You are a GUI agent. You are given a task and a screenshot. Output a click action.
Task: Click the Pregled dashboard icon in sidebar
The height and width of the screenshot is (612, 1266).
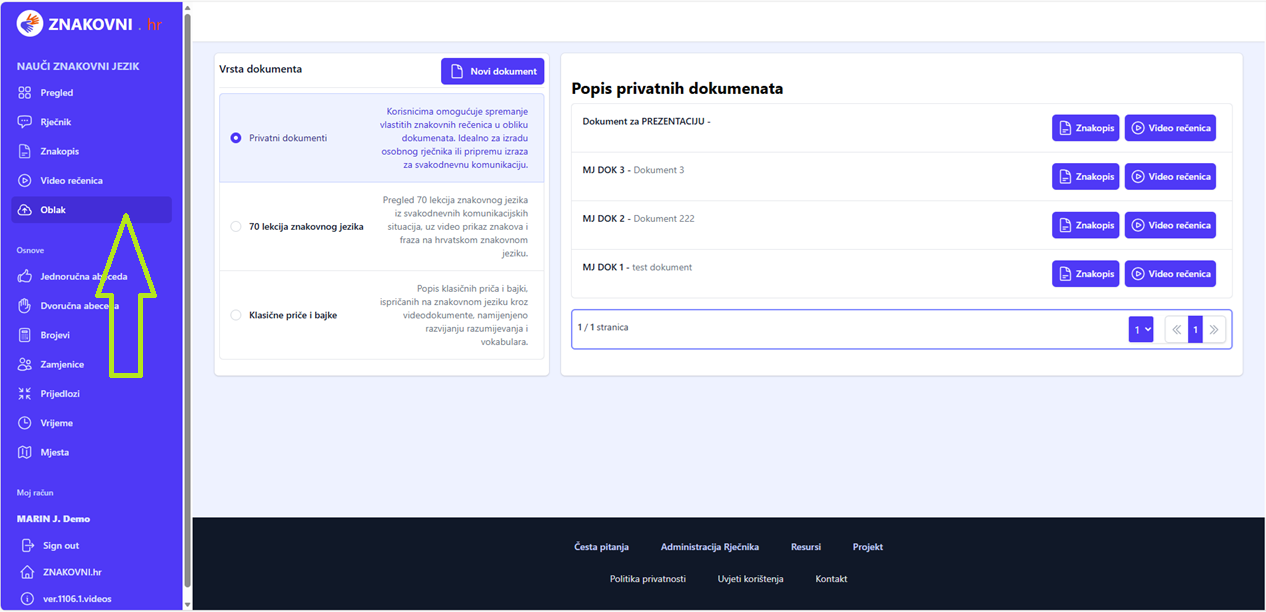click(x=25, y=93)
